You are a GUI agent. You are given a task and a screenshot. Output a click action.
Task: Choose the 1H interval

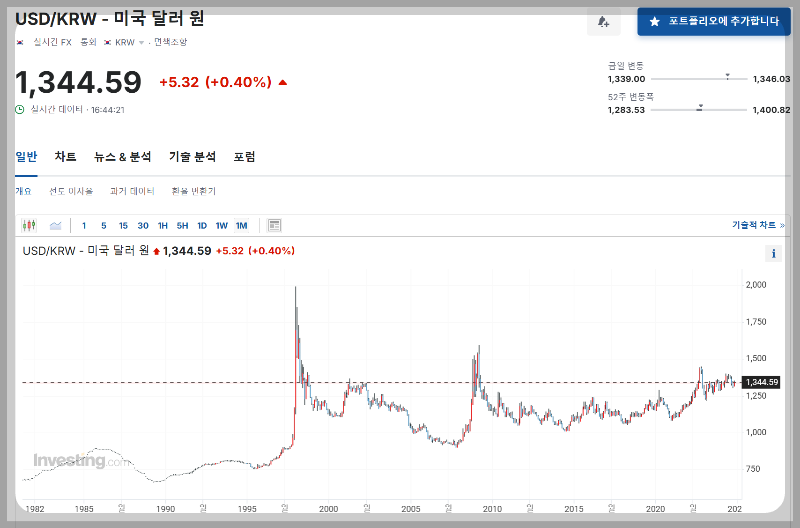tap(163, 225)
